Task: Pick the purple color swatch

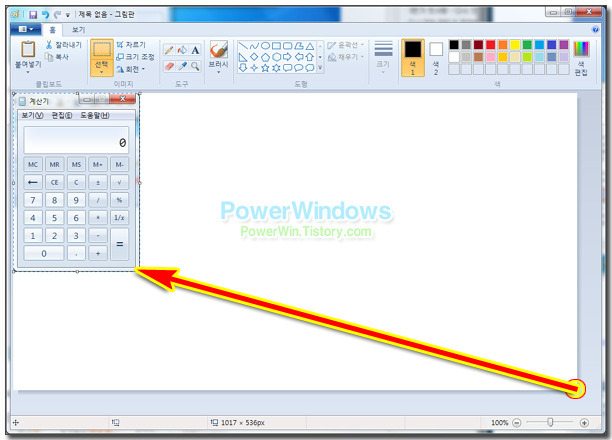Action: [564, 45]
